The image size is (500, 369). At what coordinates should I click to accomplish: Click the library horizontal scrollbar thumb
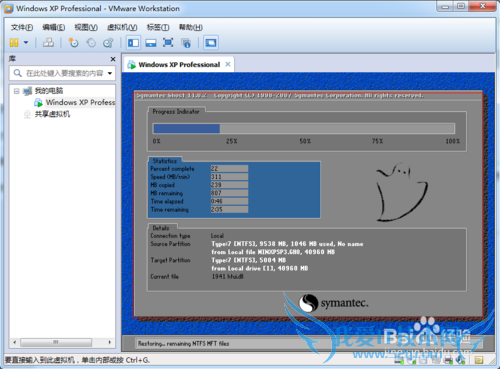(56, 342)
